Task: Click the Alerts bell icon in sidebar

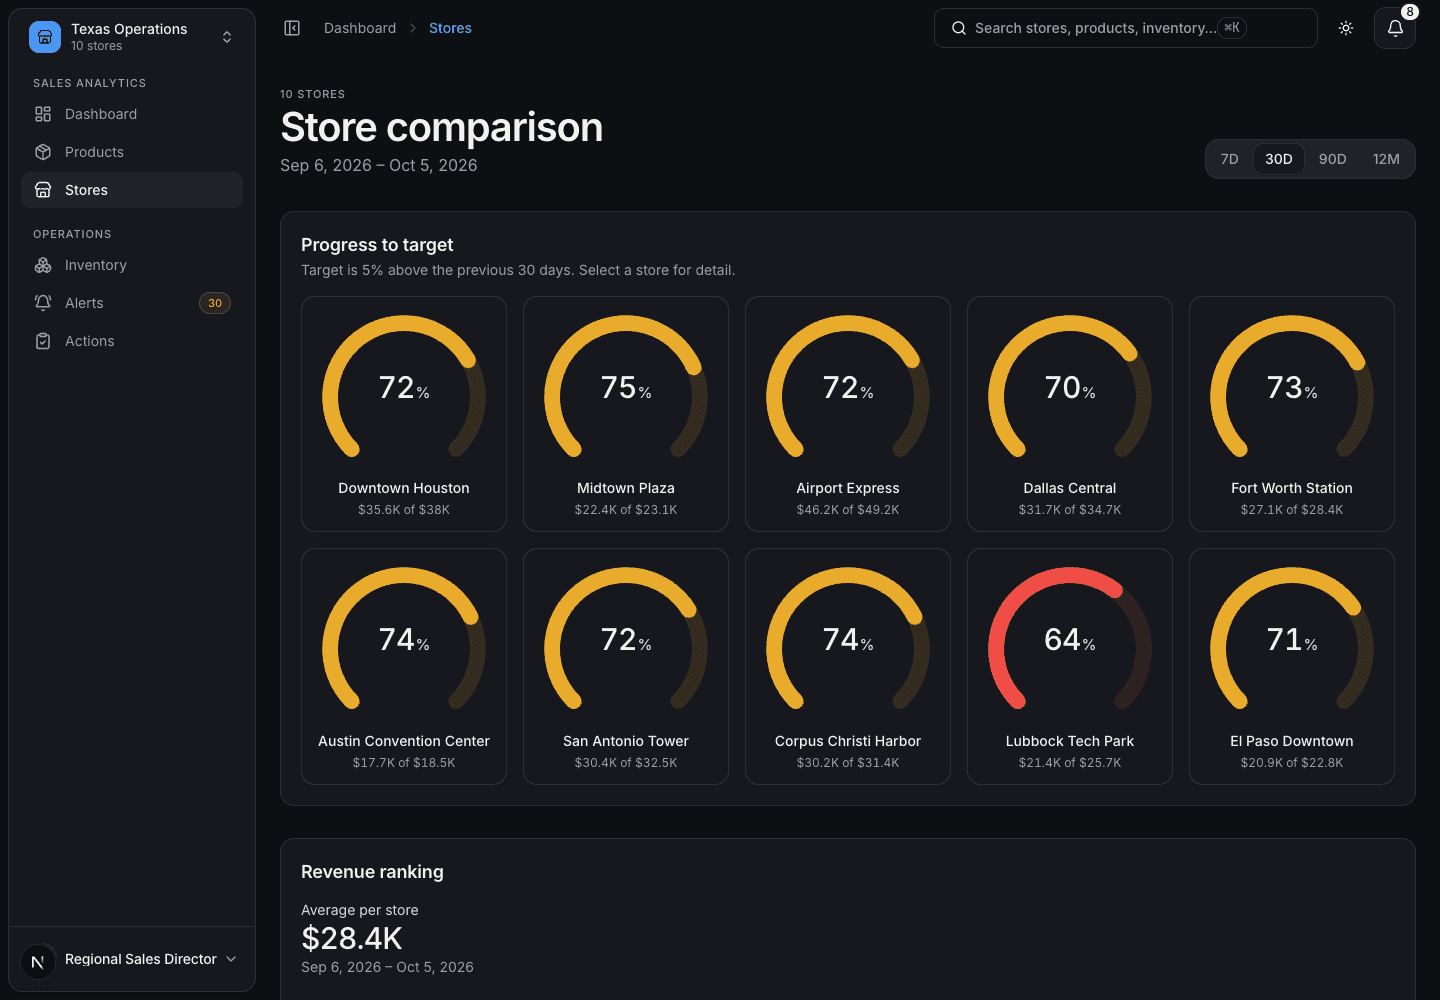Action: click(x=43, y=303)
